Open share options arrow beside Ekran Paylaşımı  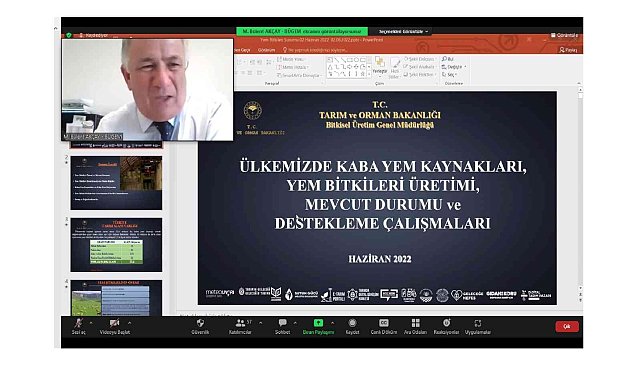pos(332,323)
